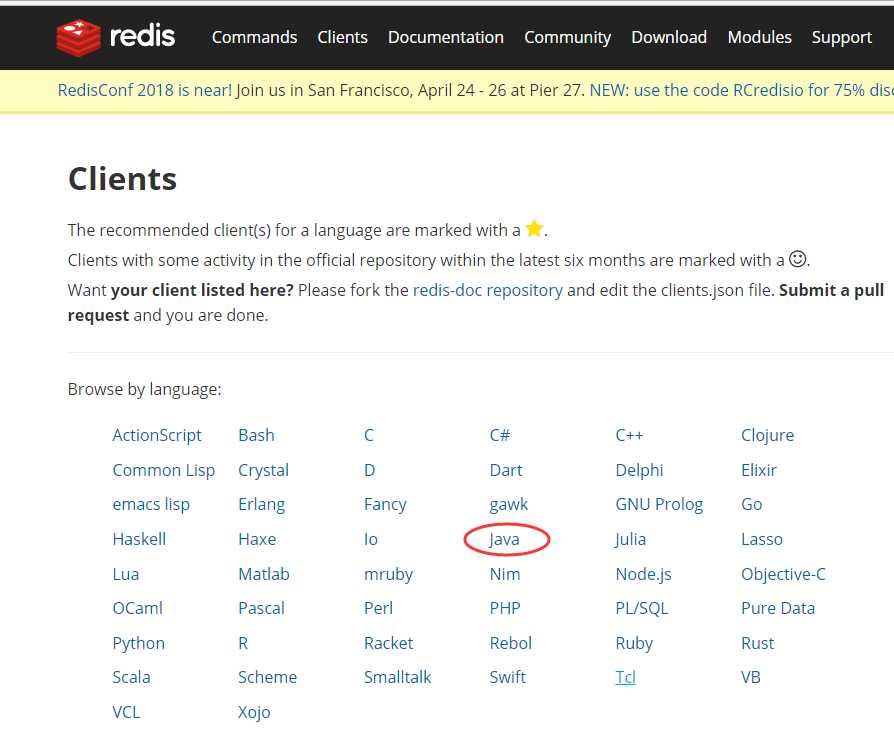Select the Smalltalk language link
This screenshot has height=748, width=894.
coord(397,677)
